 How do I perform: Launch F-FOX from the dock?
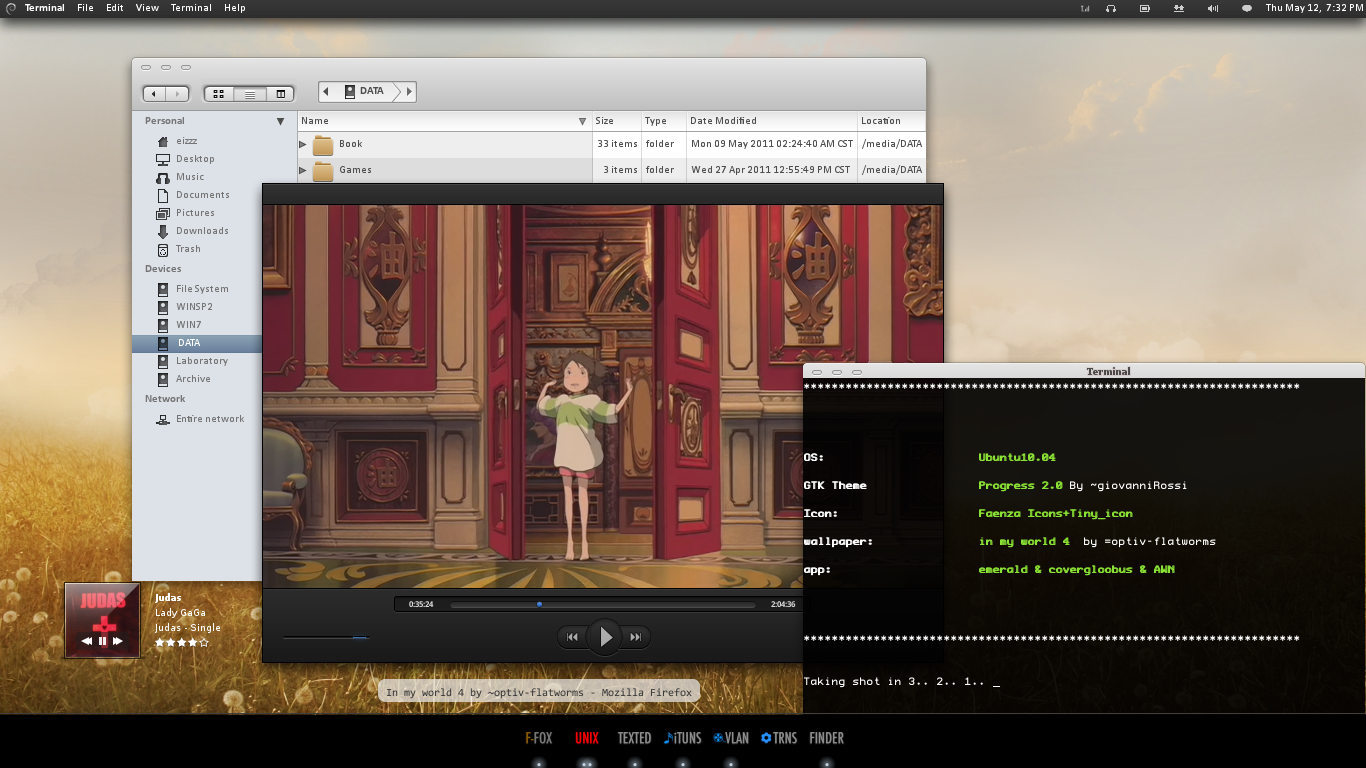pos(539,738)
